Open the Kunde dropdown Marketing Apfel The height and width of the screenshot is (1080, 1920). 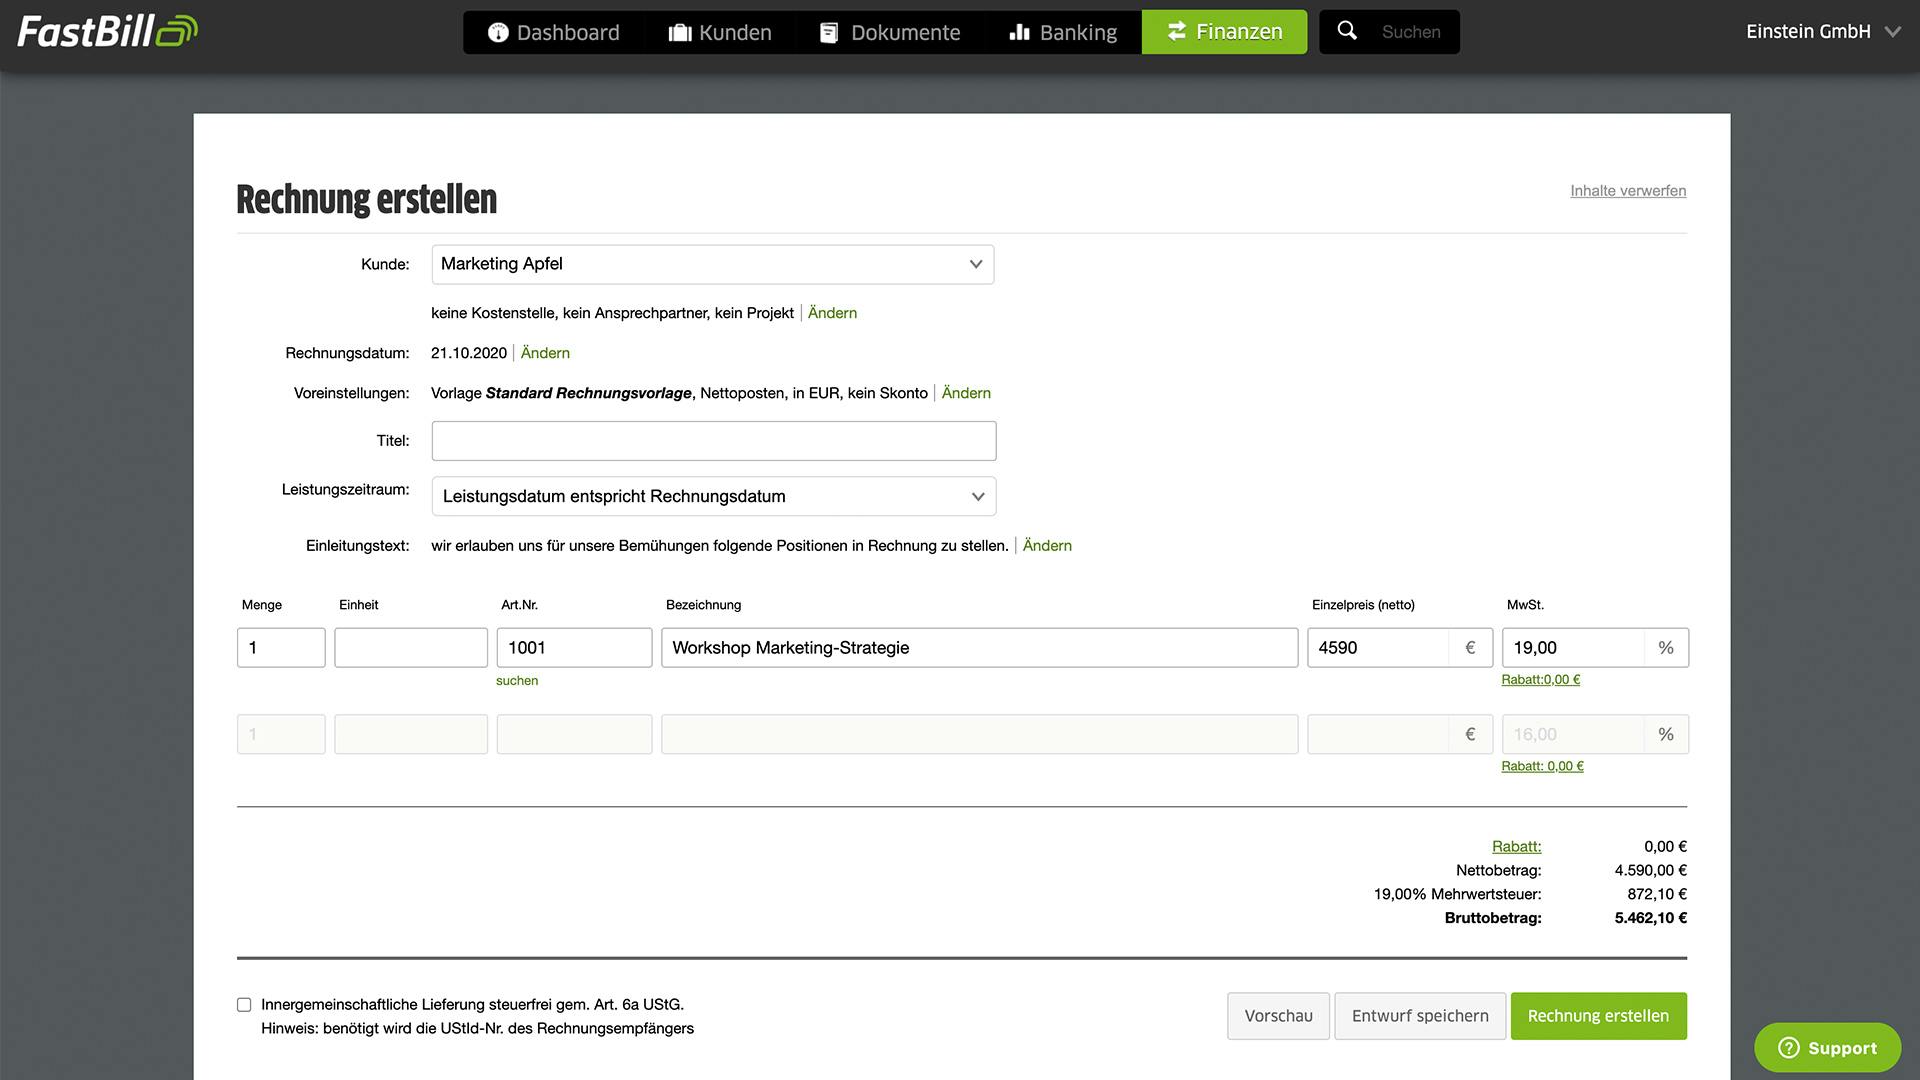(x=712, y=264)
